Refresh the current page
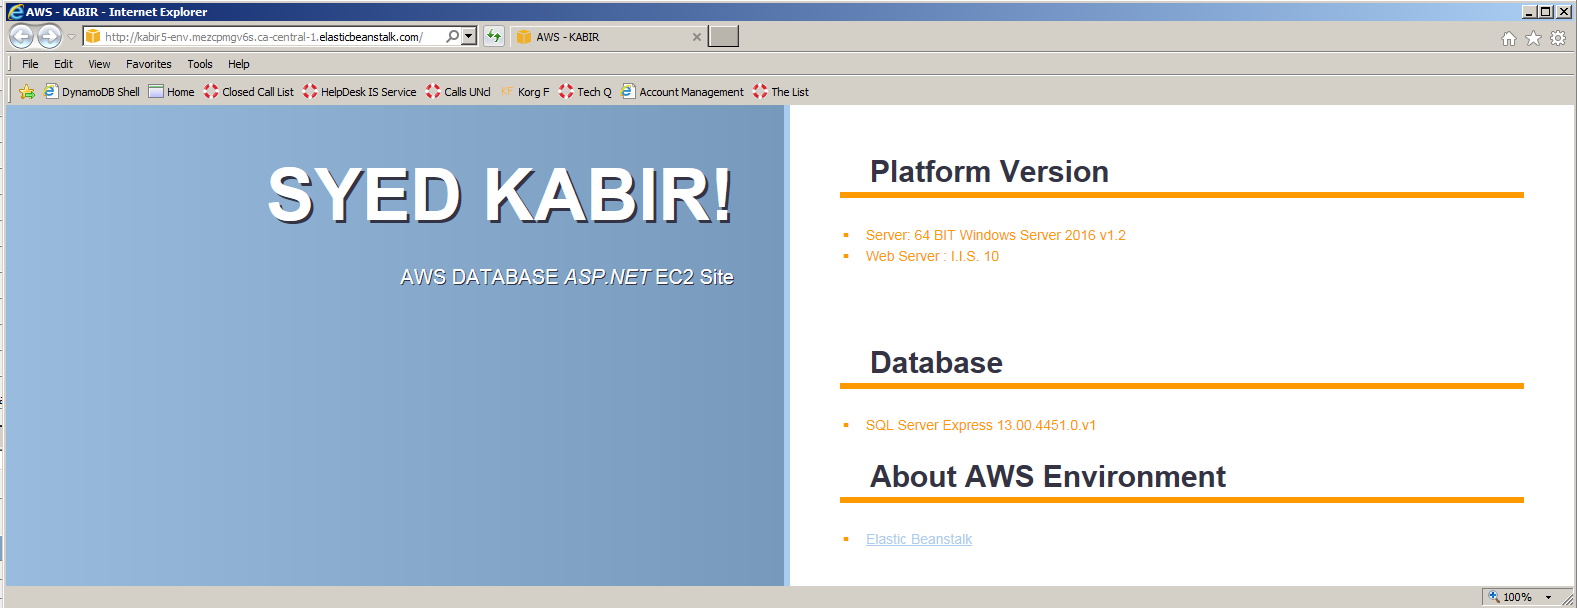Screen dimensions: 1577x608 point(494,36)
